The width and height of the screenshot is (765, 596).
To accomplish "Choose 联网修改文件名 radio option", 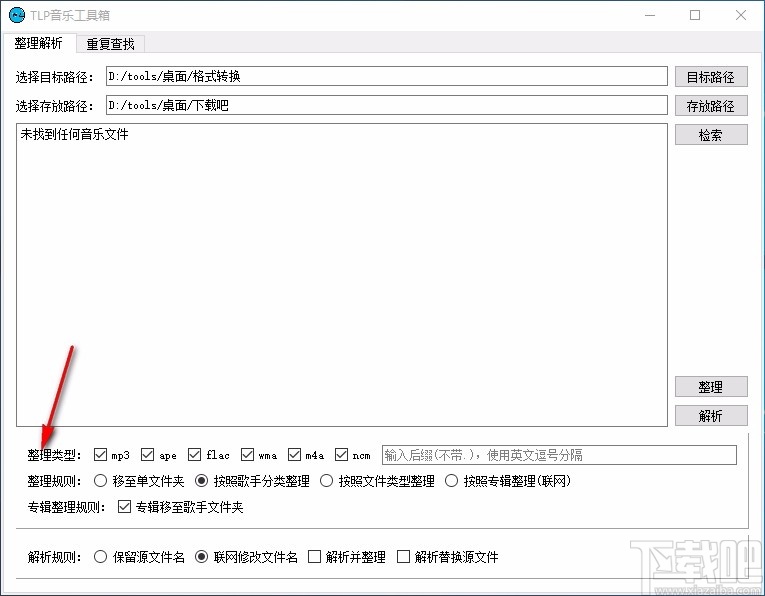I will point(201,556).
